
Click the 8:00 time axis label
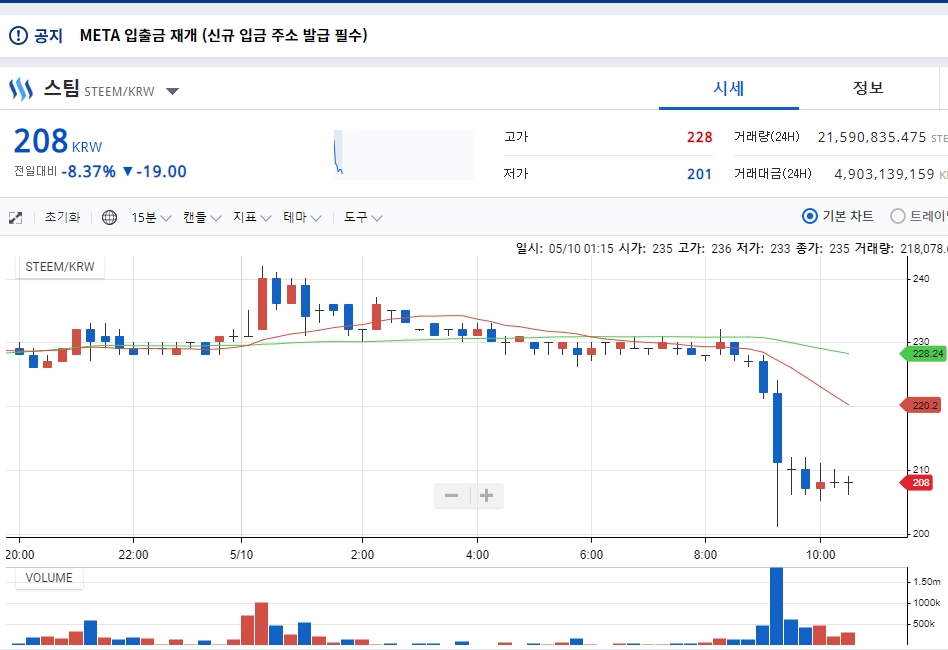tap(705, 554)
